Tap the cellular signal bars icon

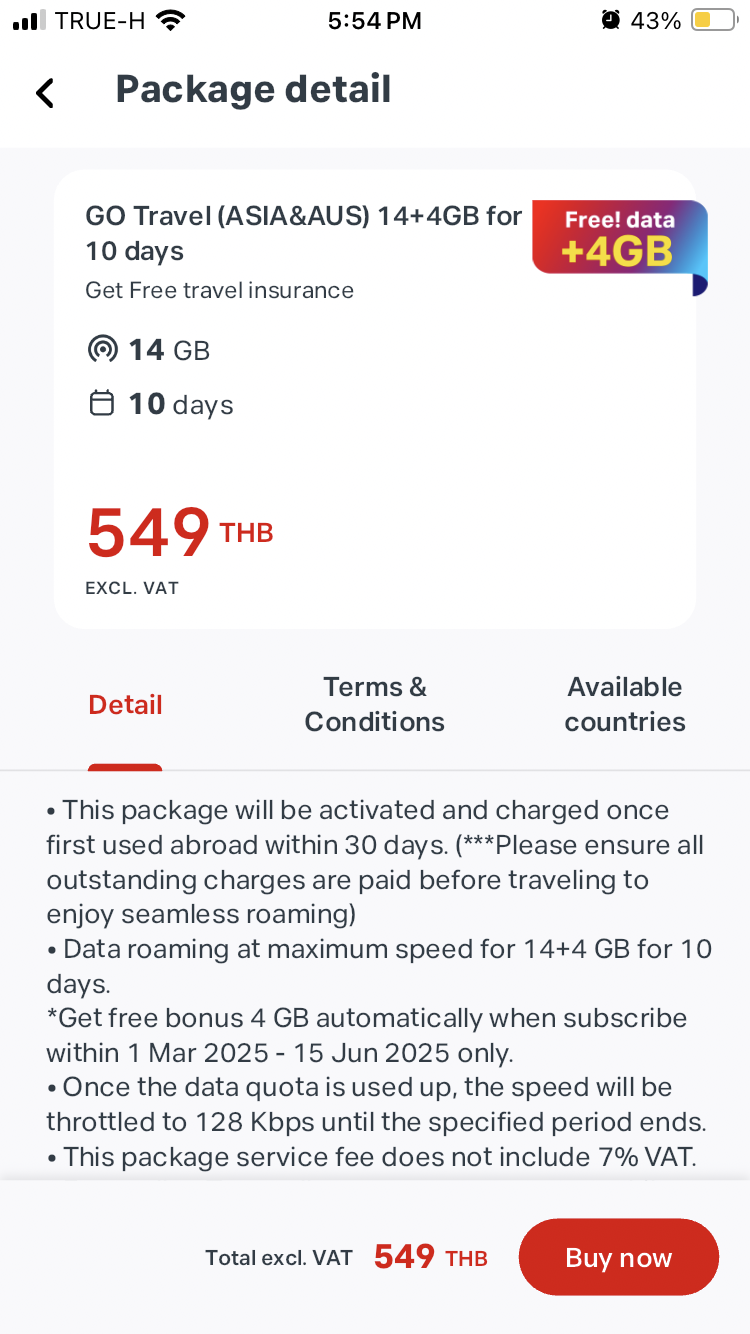(x=30, y=20)
